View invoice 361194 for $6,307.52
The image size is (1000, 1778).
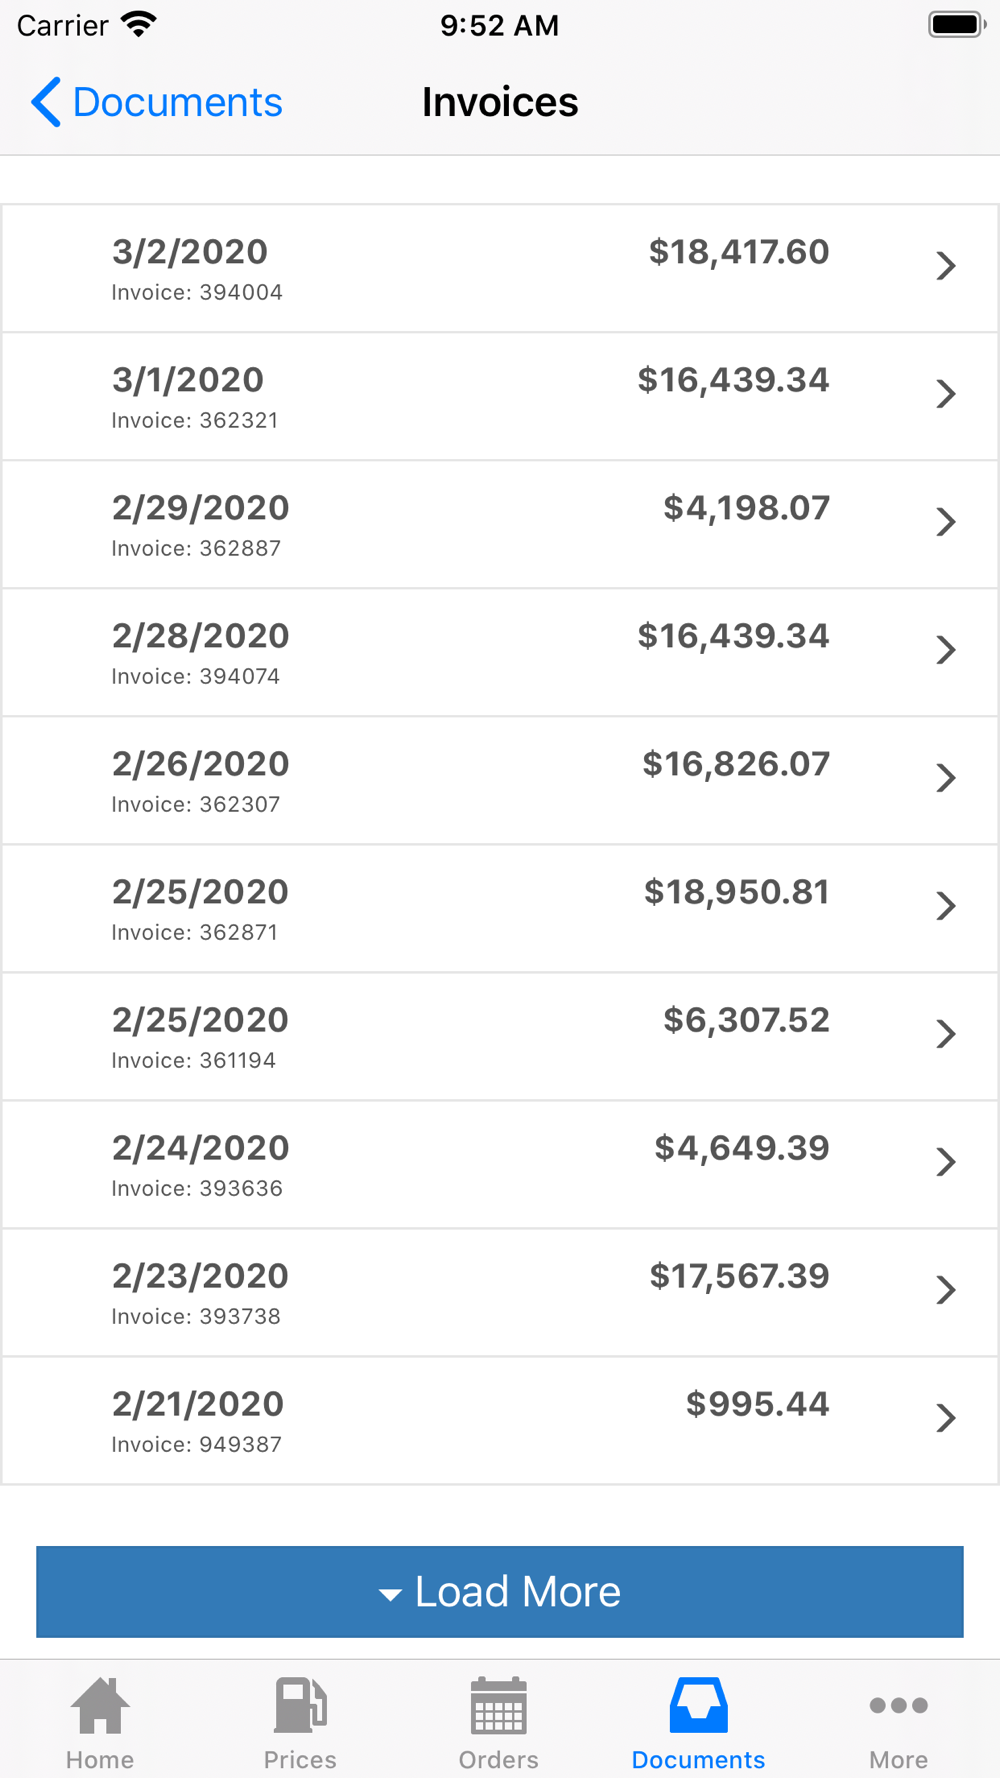click(x=500, y=1036)
